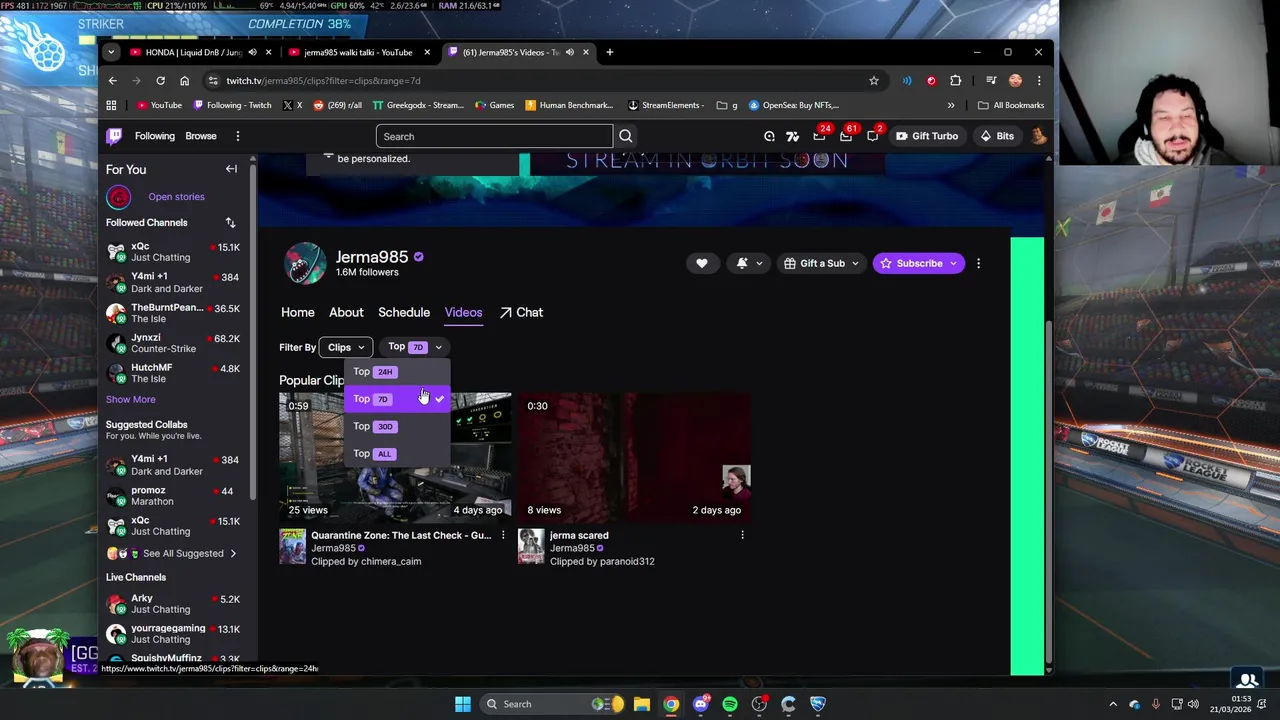Expand the hidden bookmarks chevron
The height and width of the screenshot is (720, 1280).
(951, 105)
